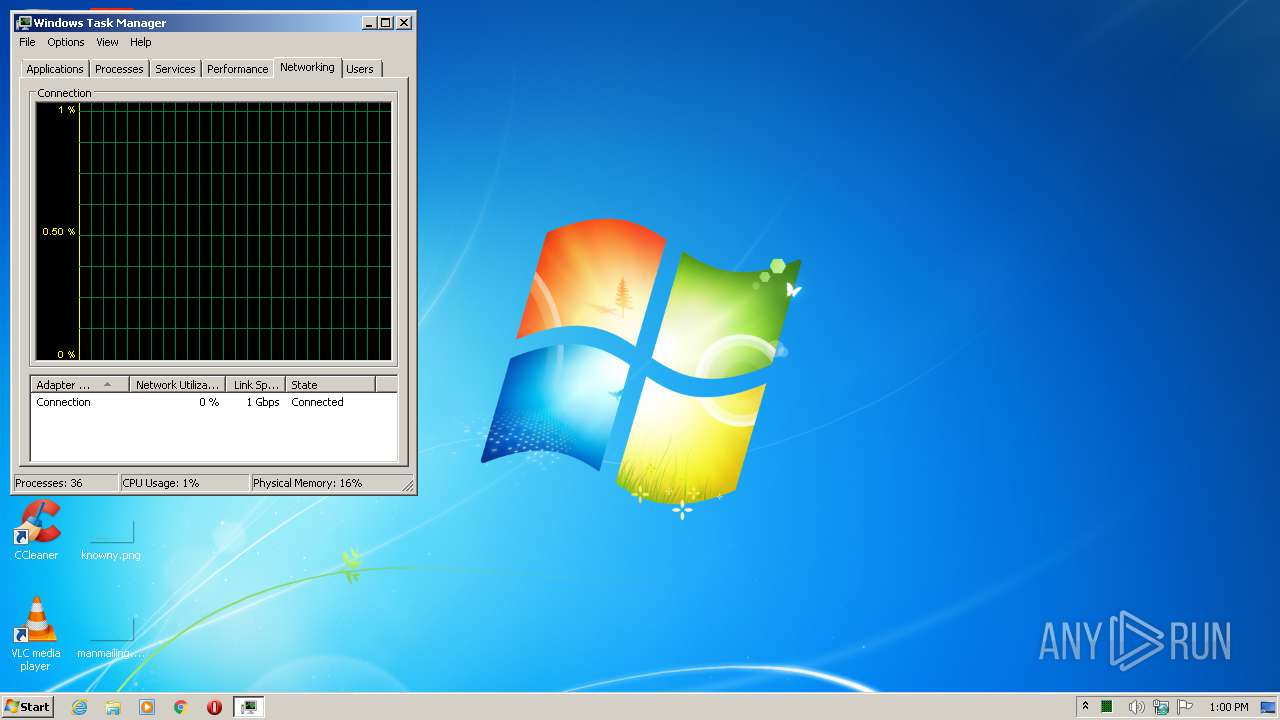The height and width of the screenshot is (720, 1280).
Task: Minimize the Task Manager window
Action: 369,22
